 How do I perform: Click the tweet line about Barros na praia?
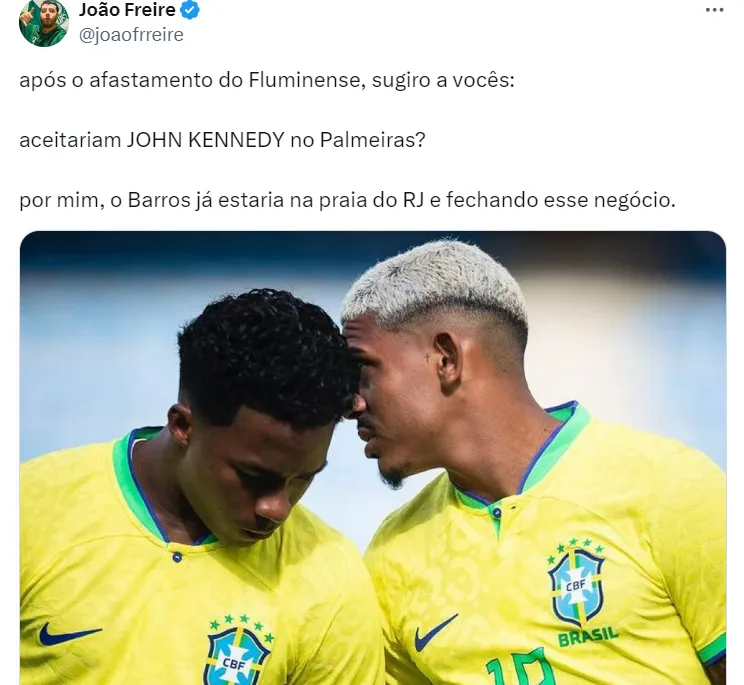[347, 200]
